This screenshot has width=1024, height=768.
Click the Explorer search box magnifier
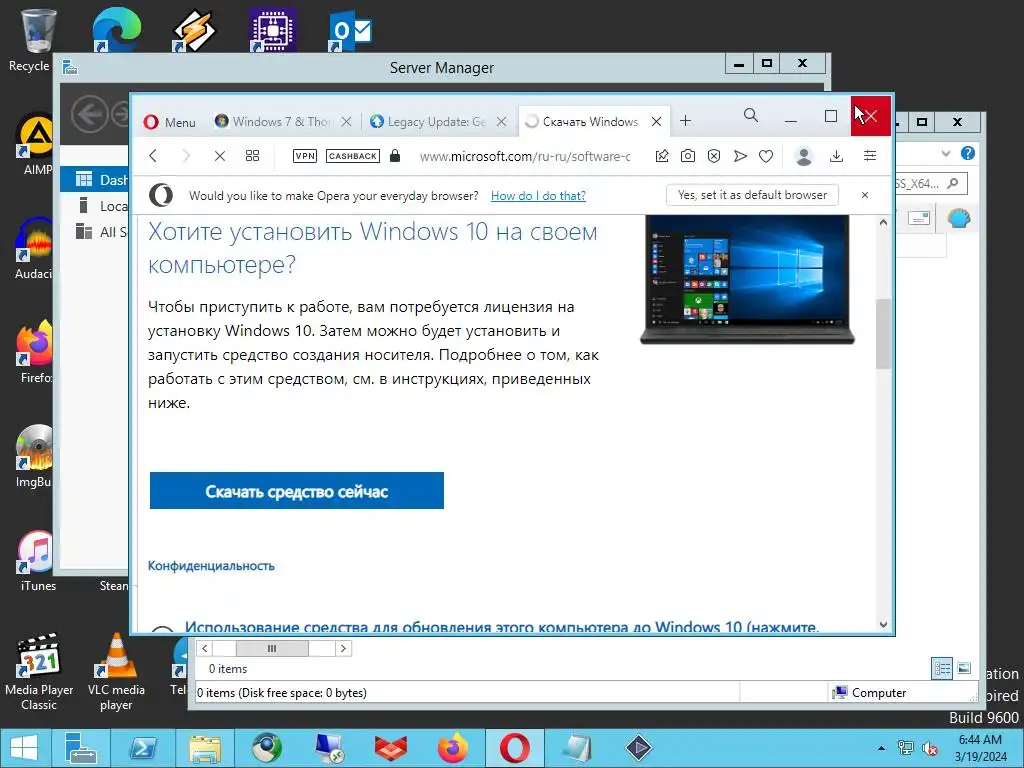[x=953, y=184]
